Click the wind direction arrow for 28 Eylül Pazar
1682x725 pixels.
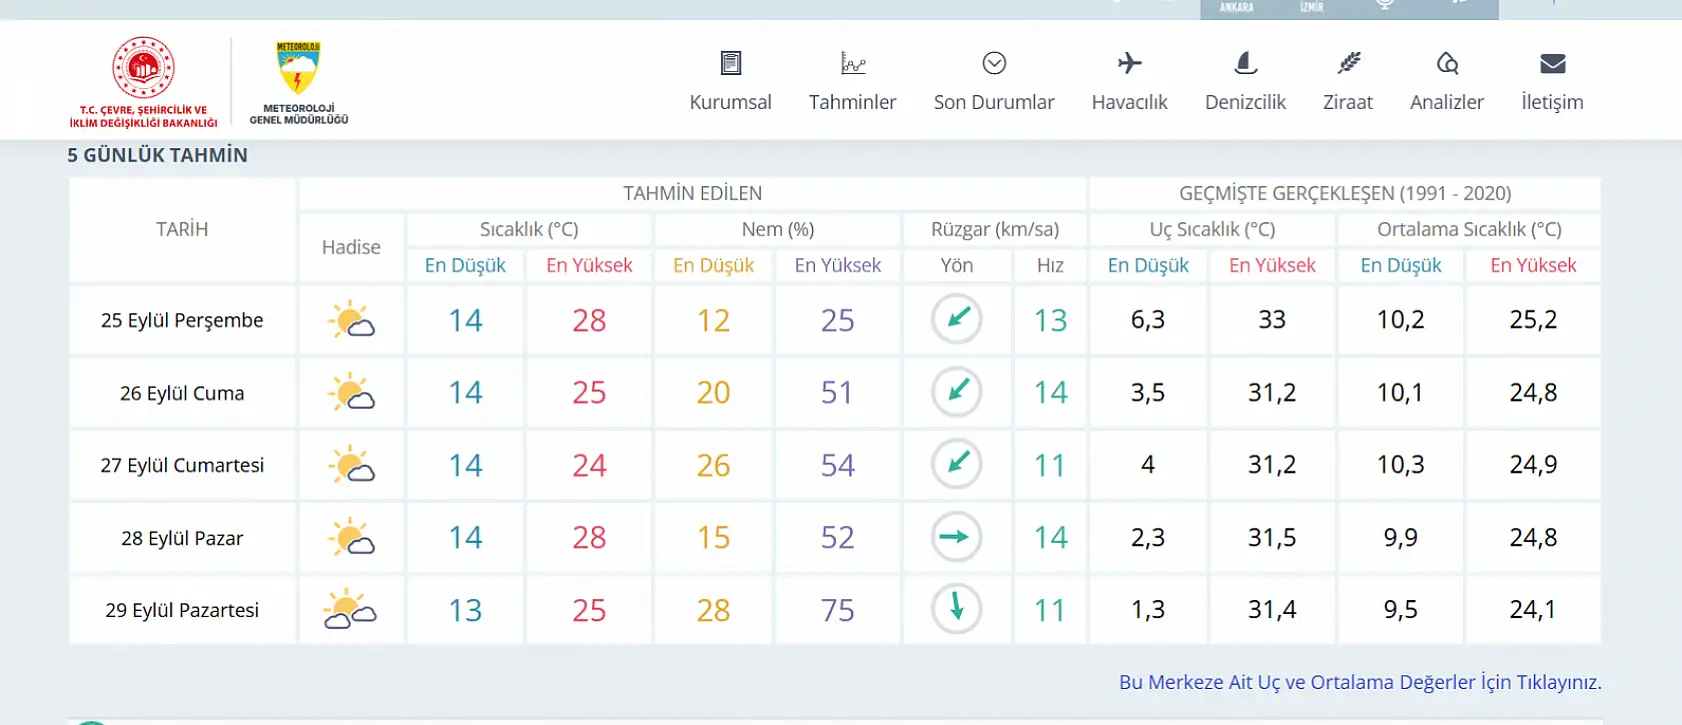point(956,537)
